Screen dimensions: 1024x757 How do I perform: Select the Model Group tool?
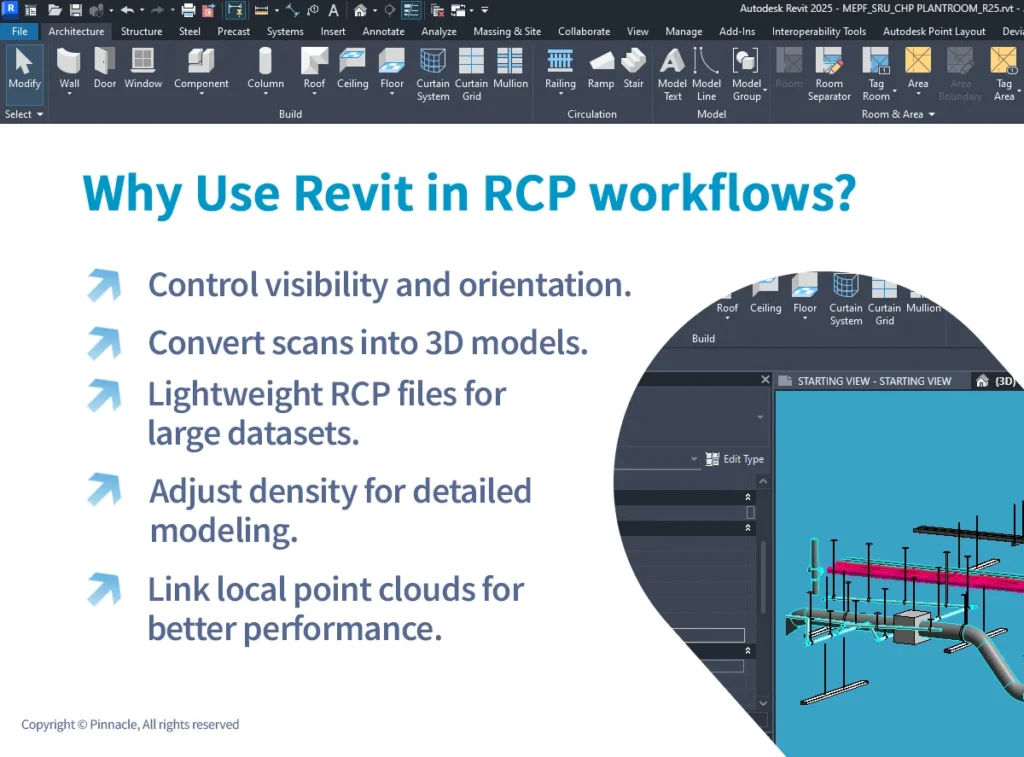pos(746,74)
